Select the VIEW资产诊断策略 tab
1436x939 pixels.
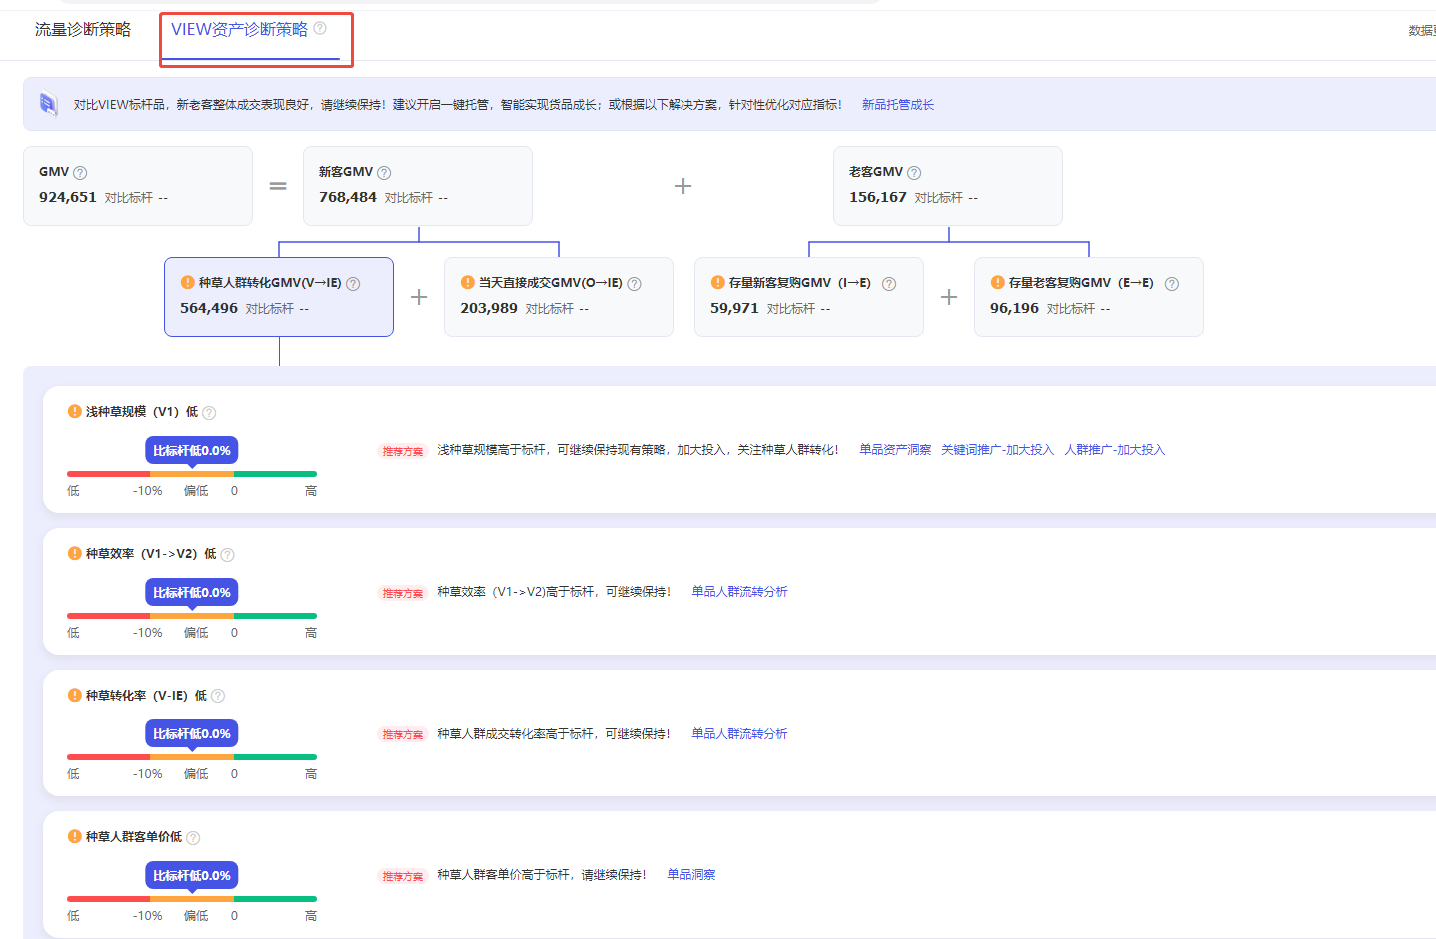tap(239, 30)
